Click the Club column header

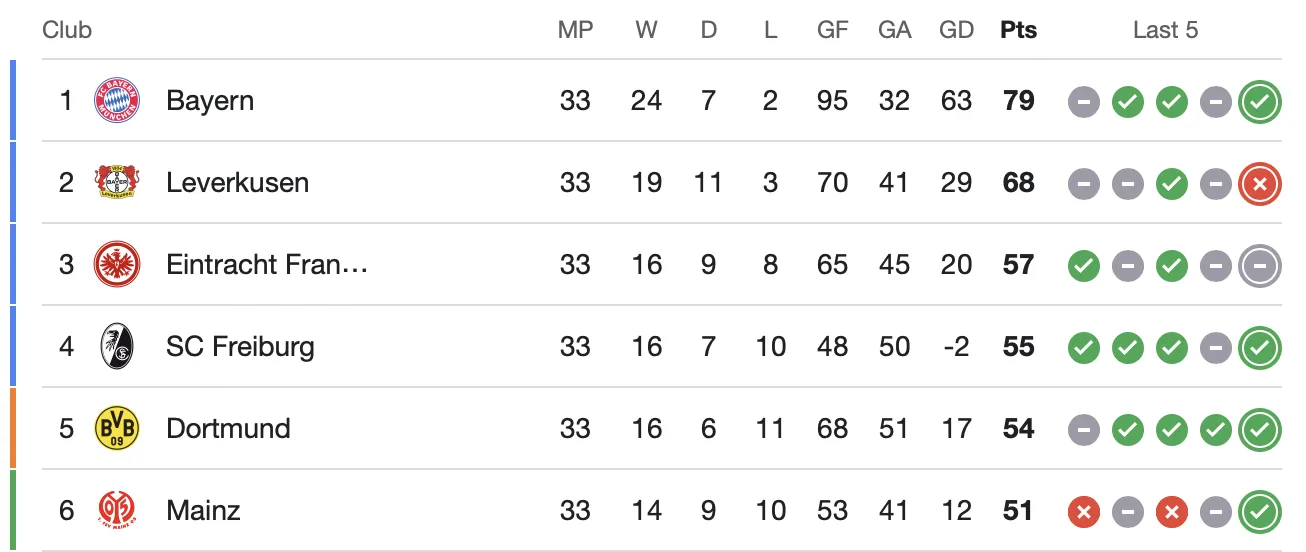[x=67, y=30]
